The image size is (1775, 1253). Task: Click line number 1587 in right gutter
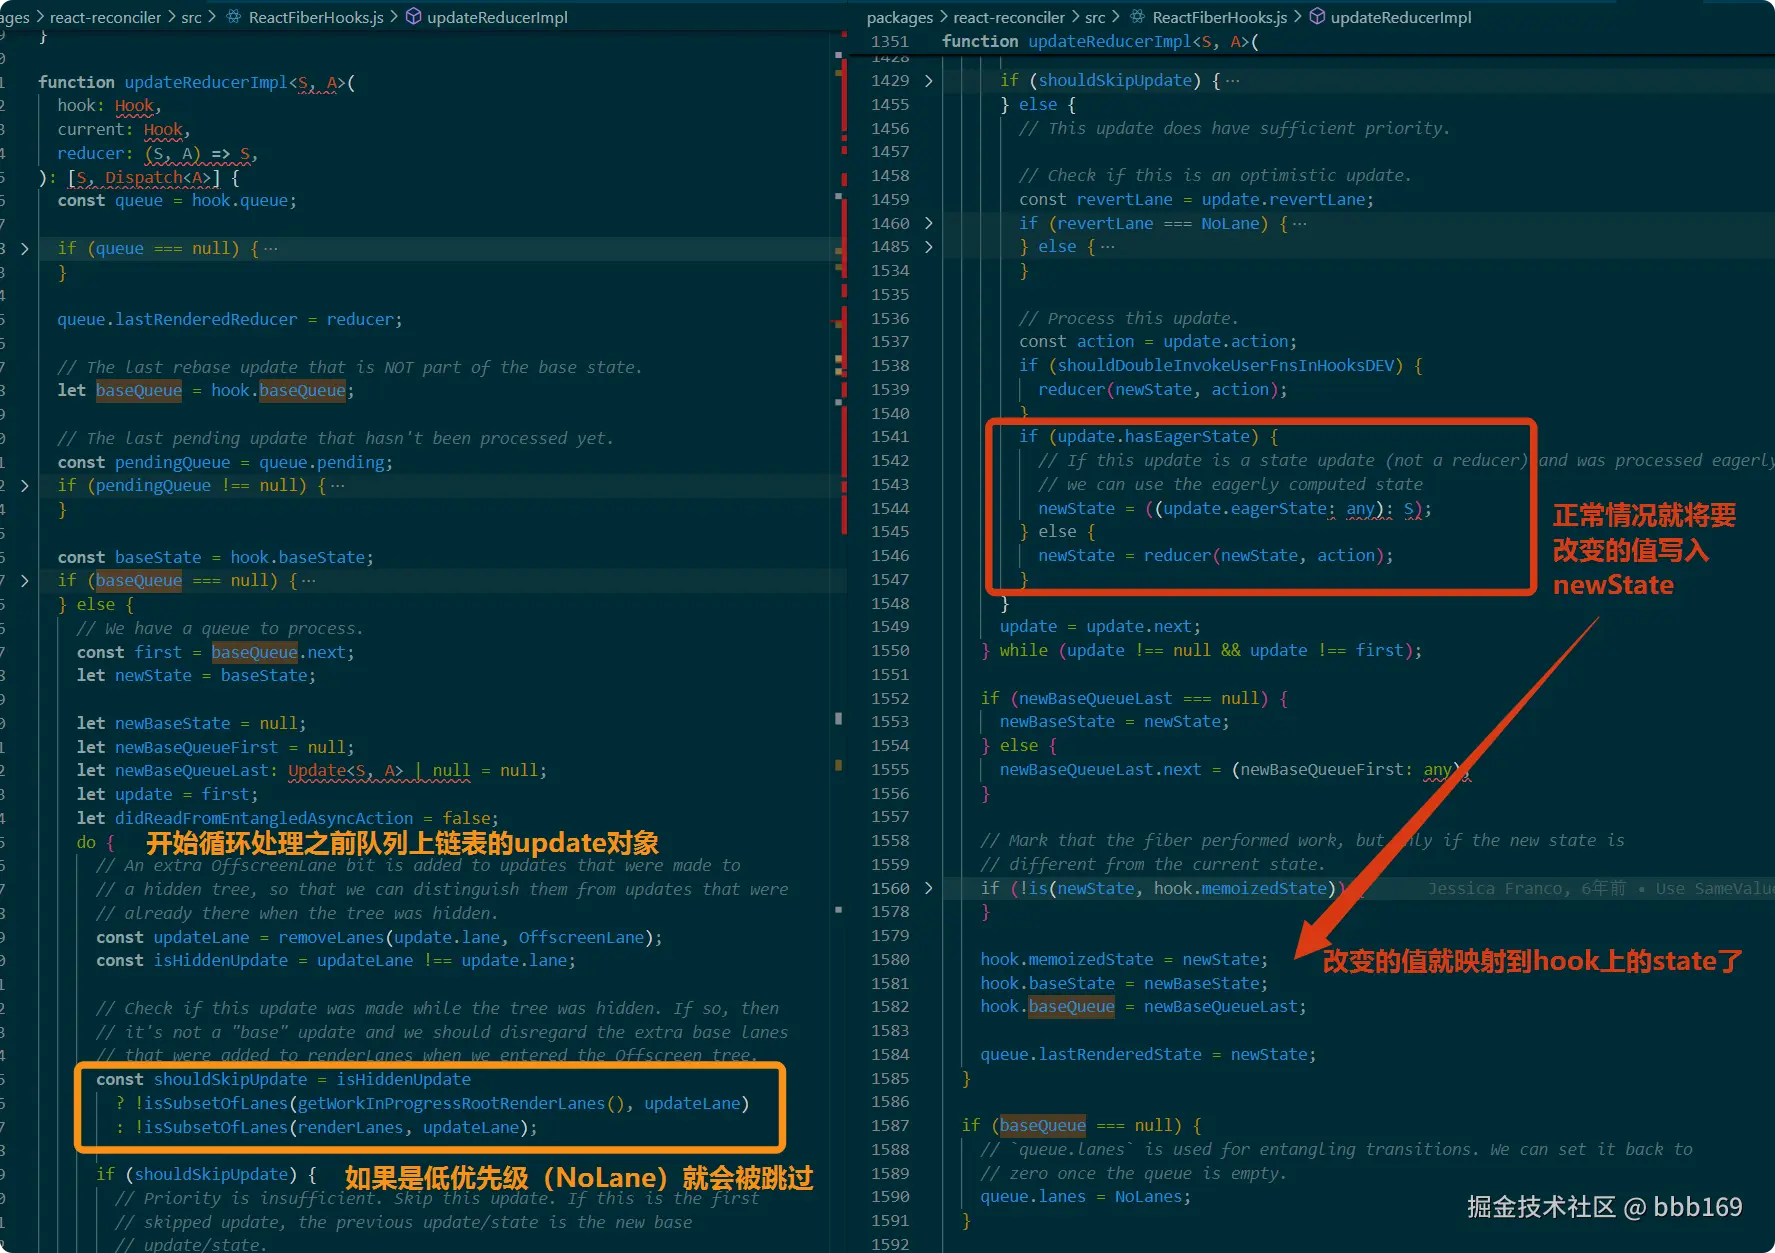coord(890,1126)
